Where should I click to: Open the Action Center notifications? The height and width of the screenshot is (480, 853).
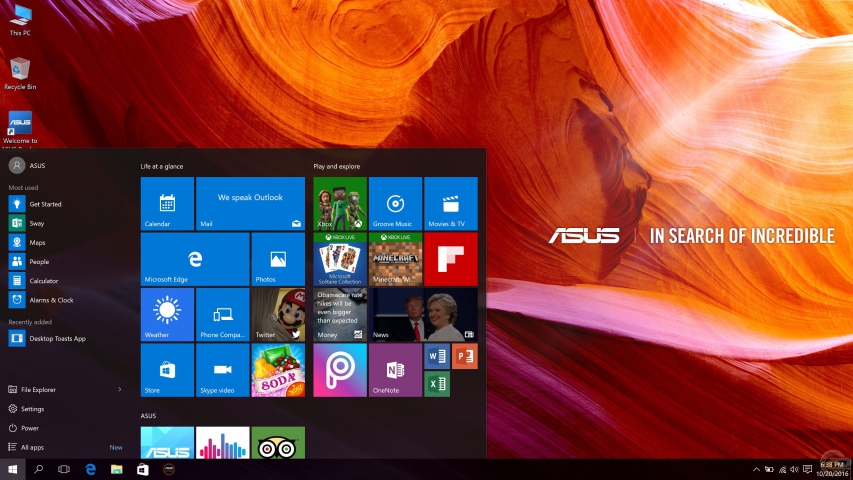[808, 470]
